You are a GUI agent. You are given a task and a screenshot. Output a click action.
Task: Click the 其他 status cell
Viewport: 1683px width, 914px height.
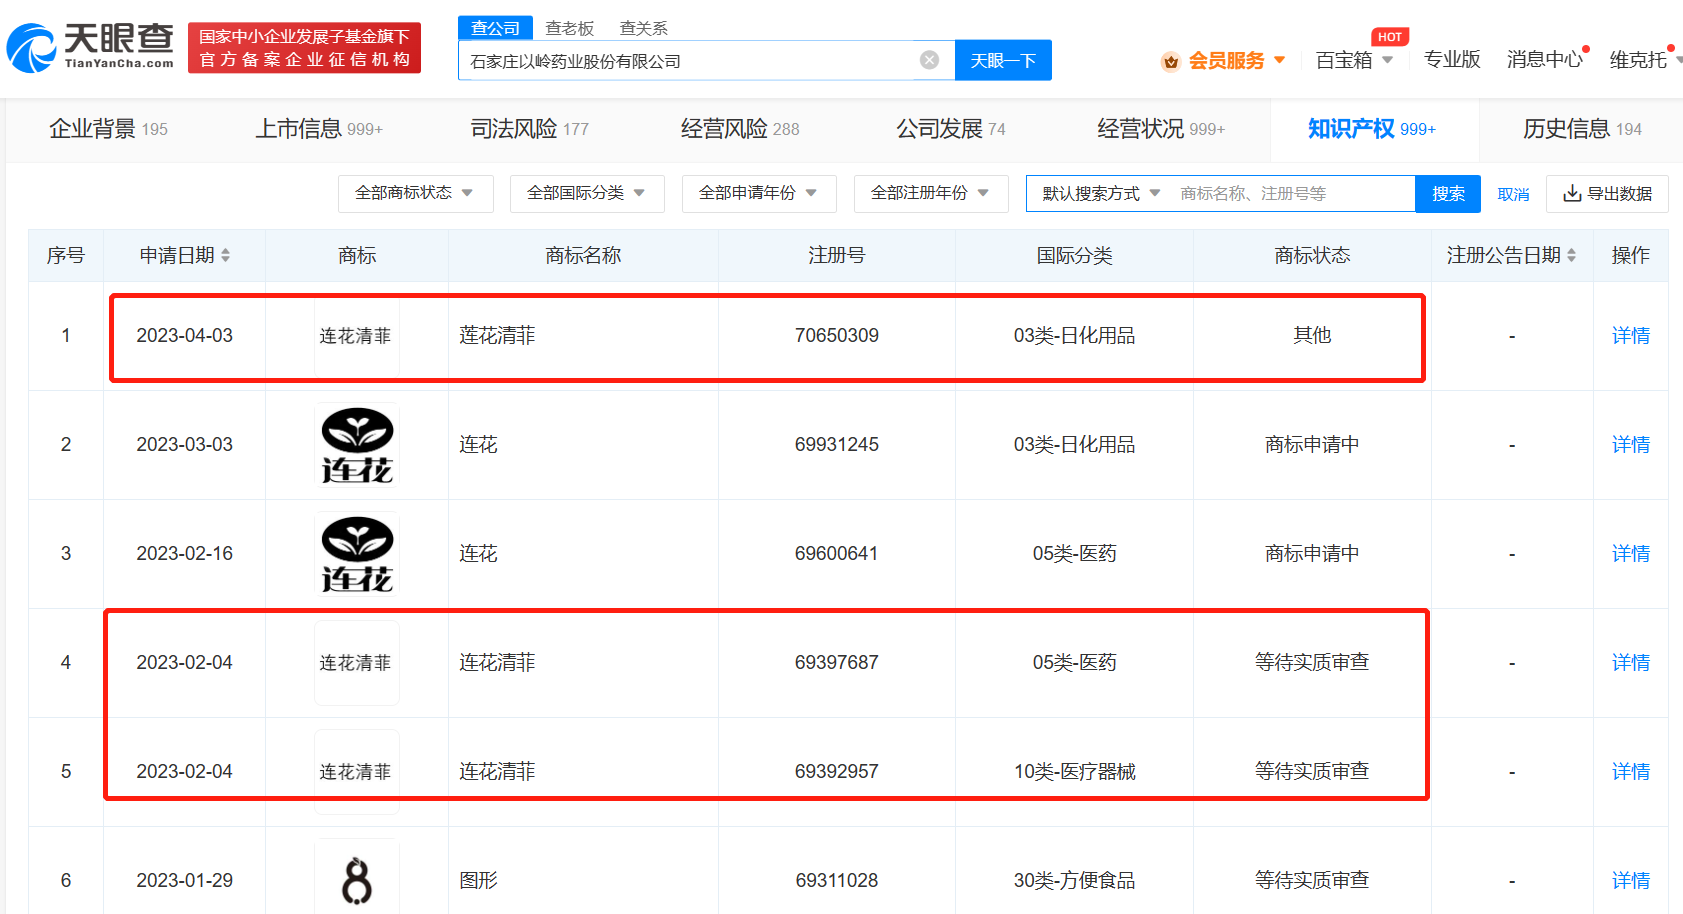point(1312,336)
